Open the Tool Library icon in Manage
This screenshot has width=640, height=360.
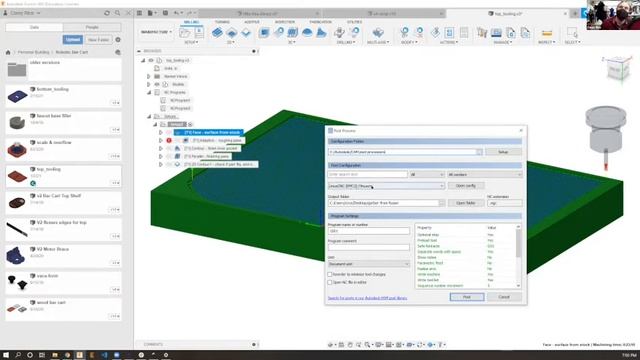point(482,33)
